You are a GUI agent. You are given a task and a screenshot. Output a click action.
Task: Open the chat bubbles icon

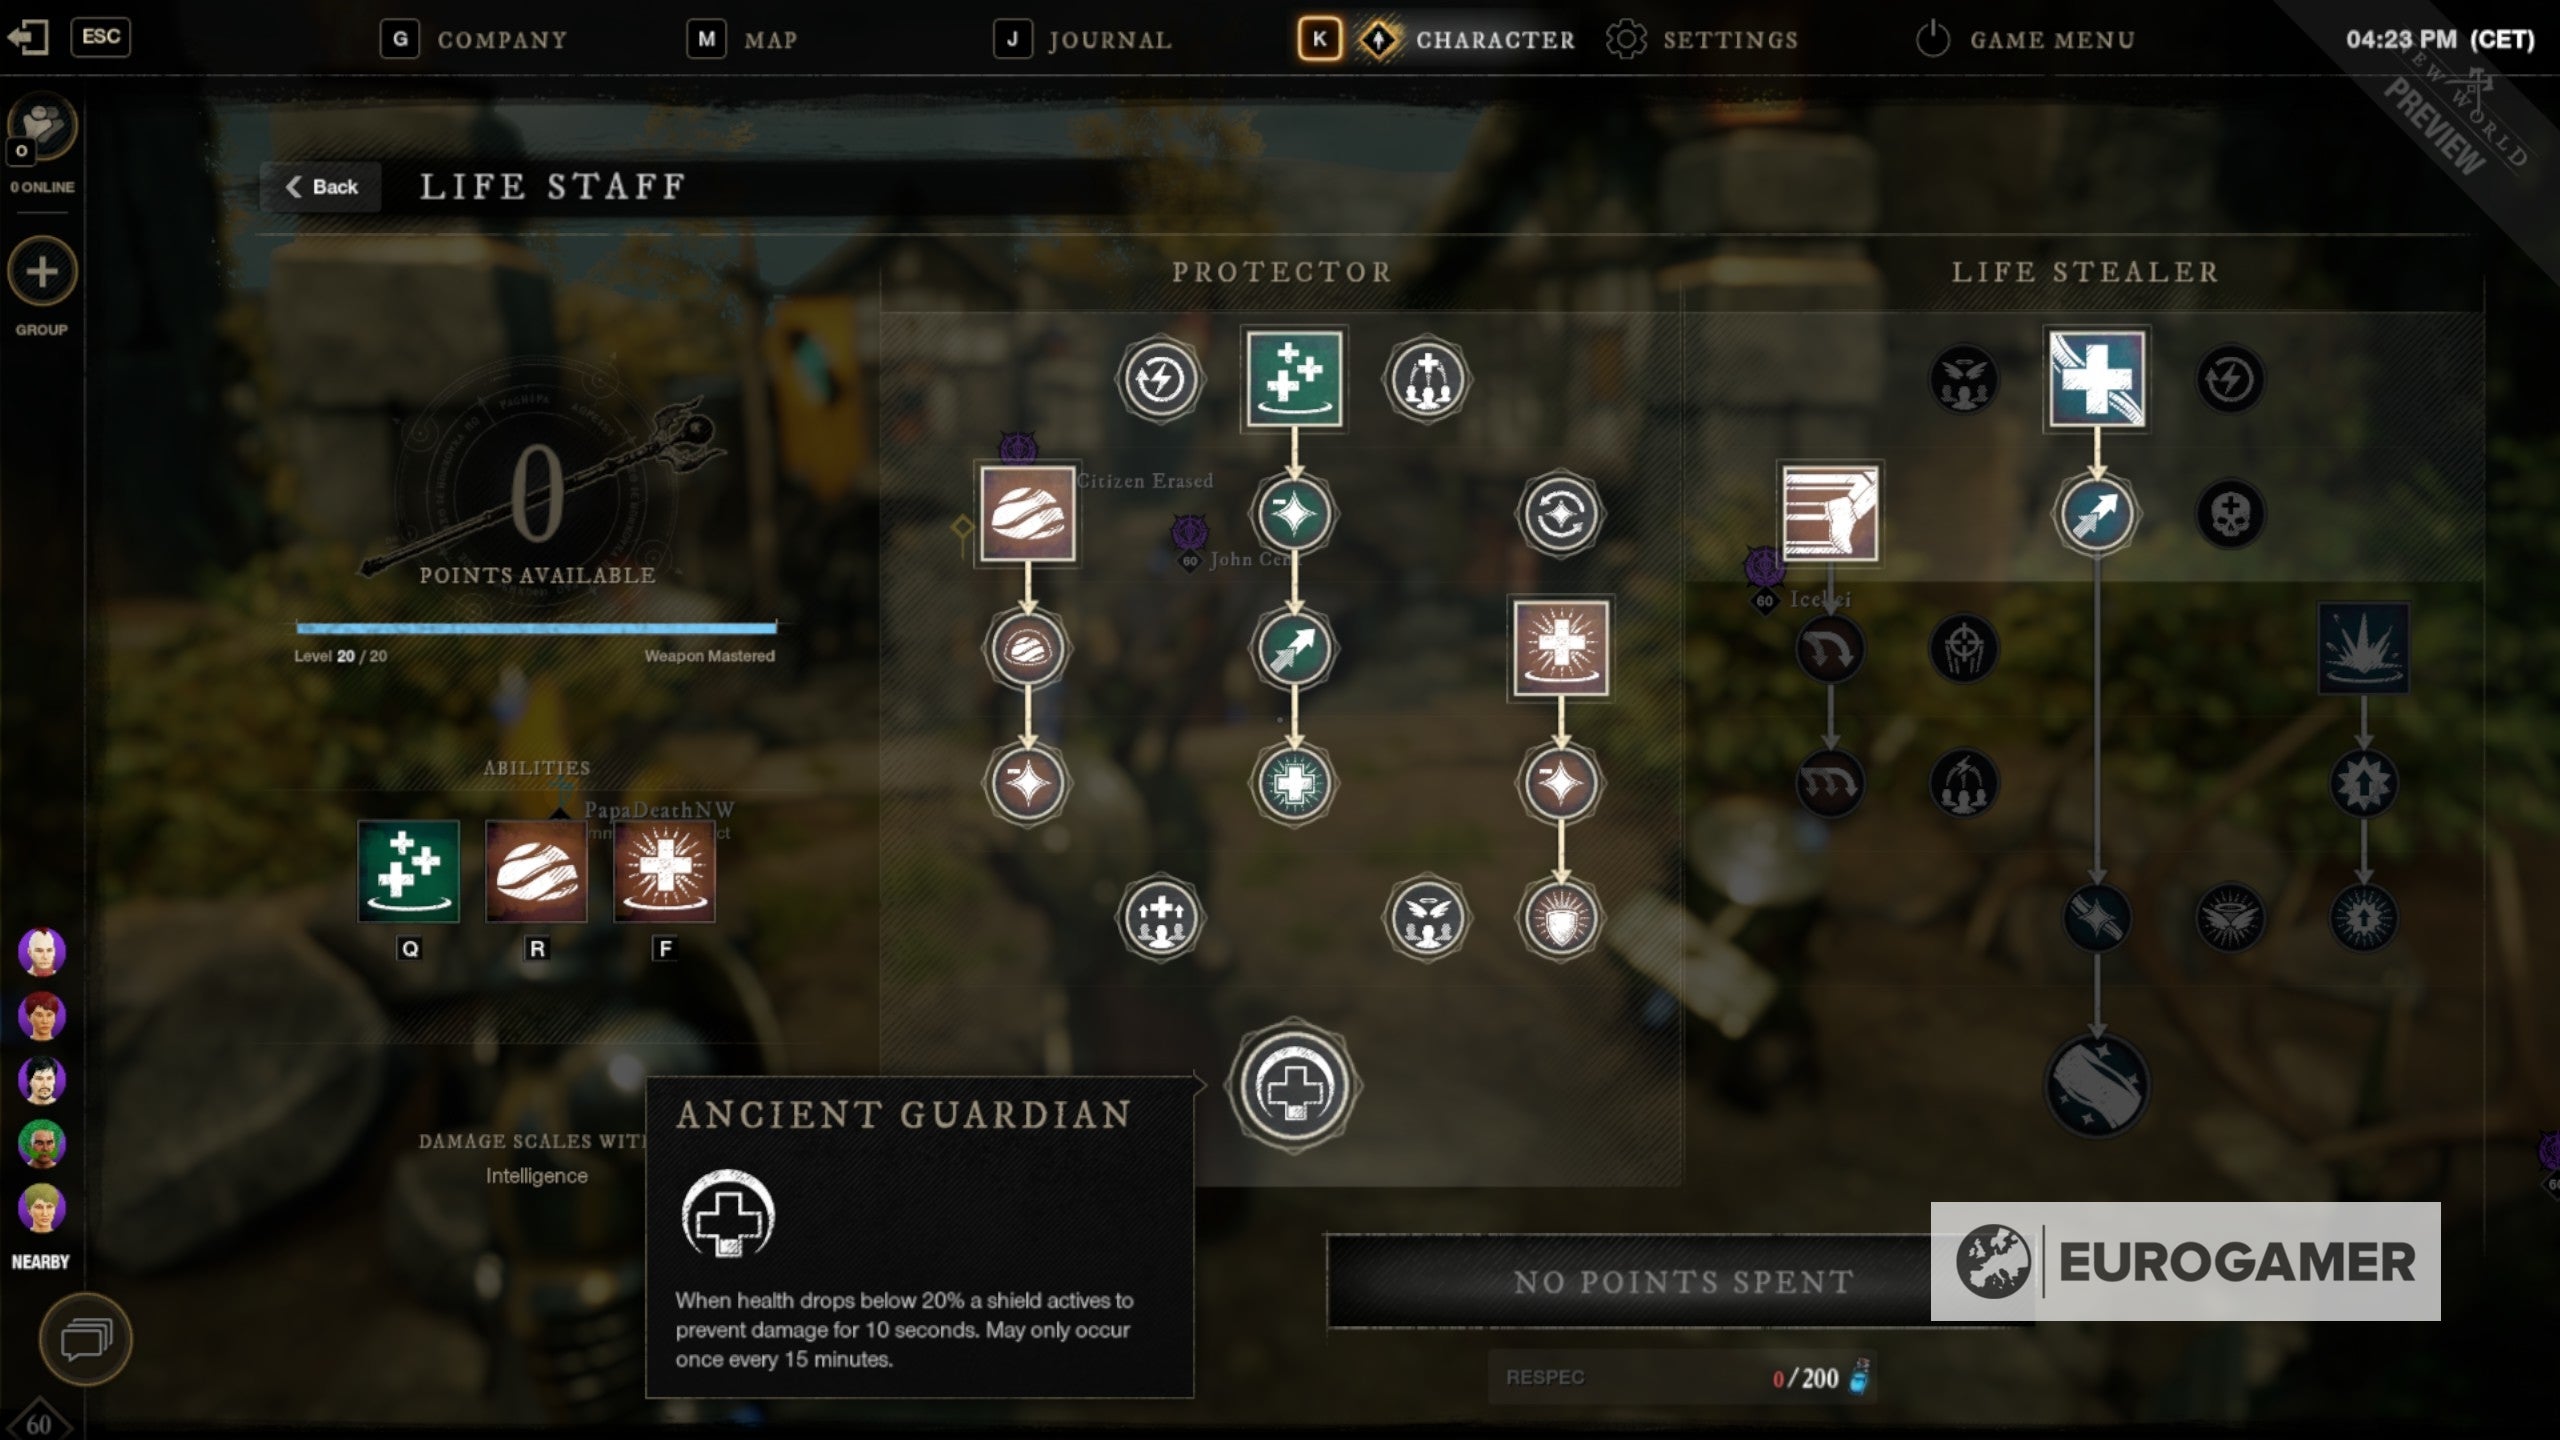tap(86, 1339)
